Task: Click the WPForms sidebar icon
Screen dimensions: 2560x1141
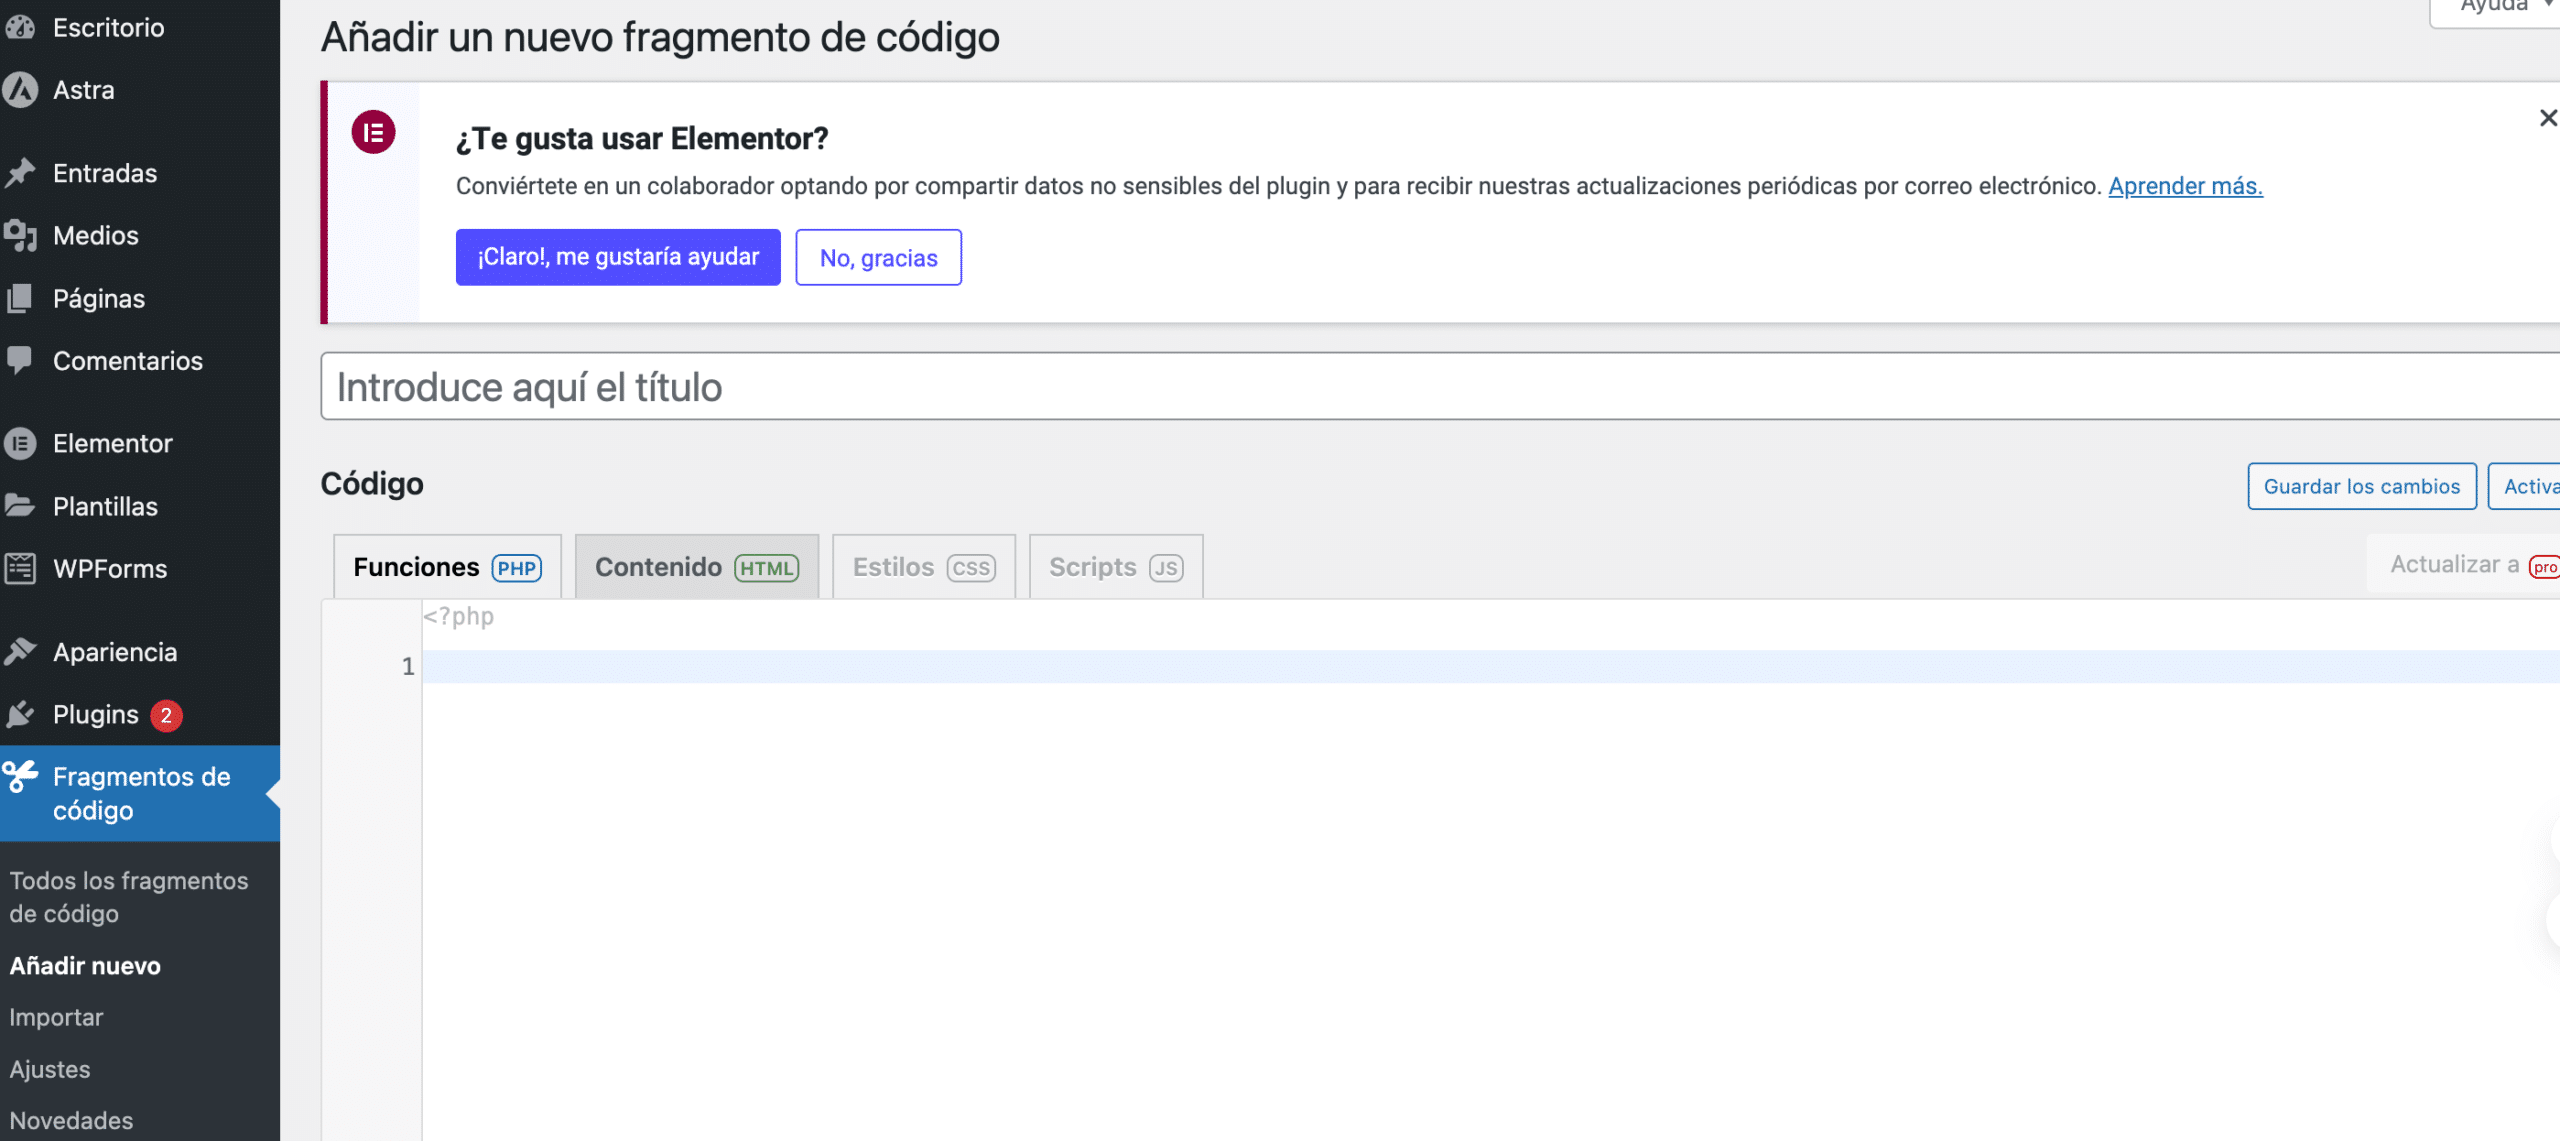Action: (20, 568)
